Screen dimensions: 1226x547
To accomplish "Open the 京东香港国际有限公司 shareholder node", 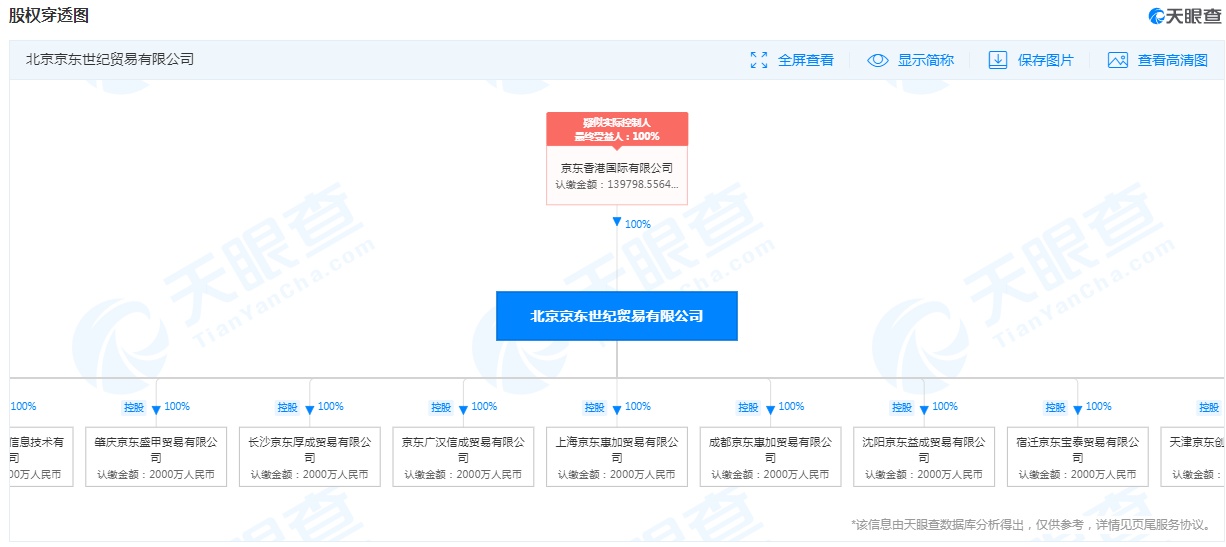I will point(616,175).
